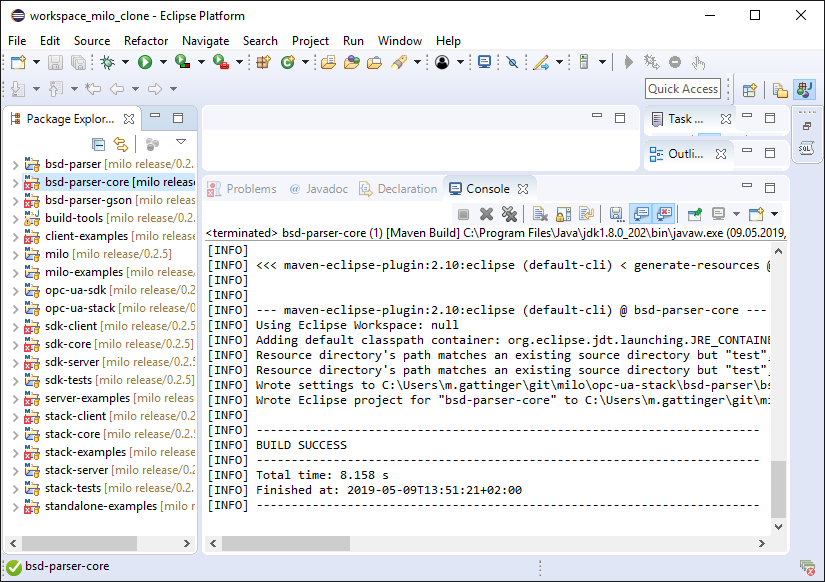
Task: Click the green Run button in toolbar
Action: coord(145,62)
